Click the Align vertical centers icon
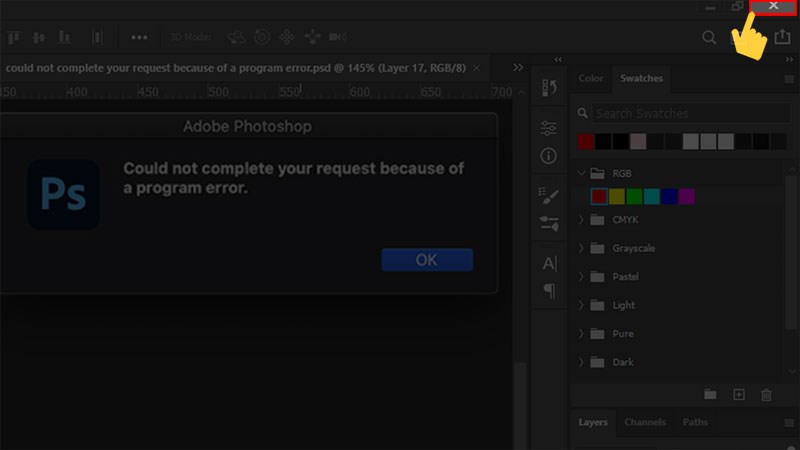The width and height of the screenshot is (800, 450). pos(39,37)
